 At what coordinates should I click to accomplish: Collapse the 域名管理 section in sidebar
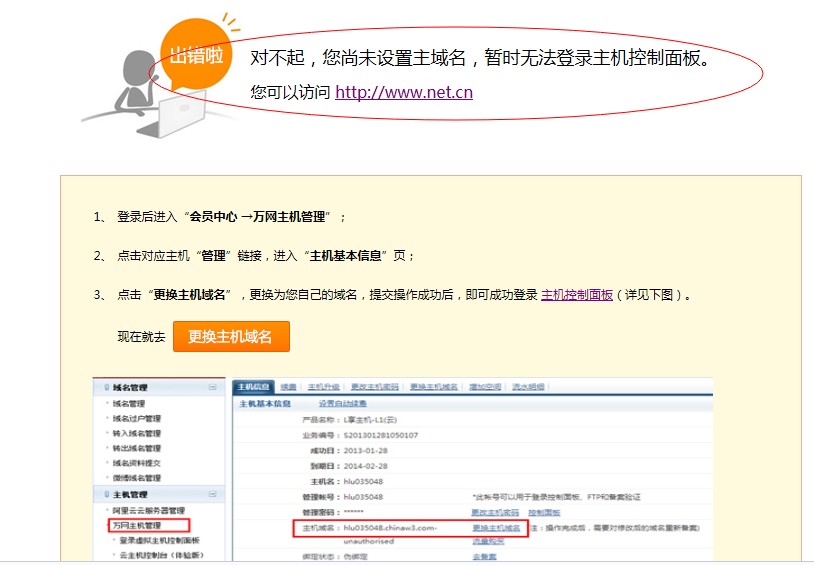pos(212,387)
